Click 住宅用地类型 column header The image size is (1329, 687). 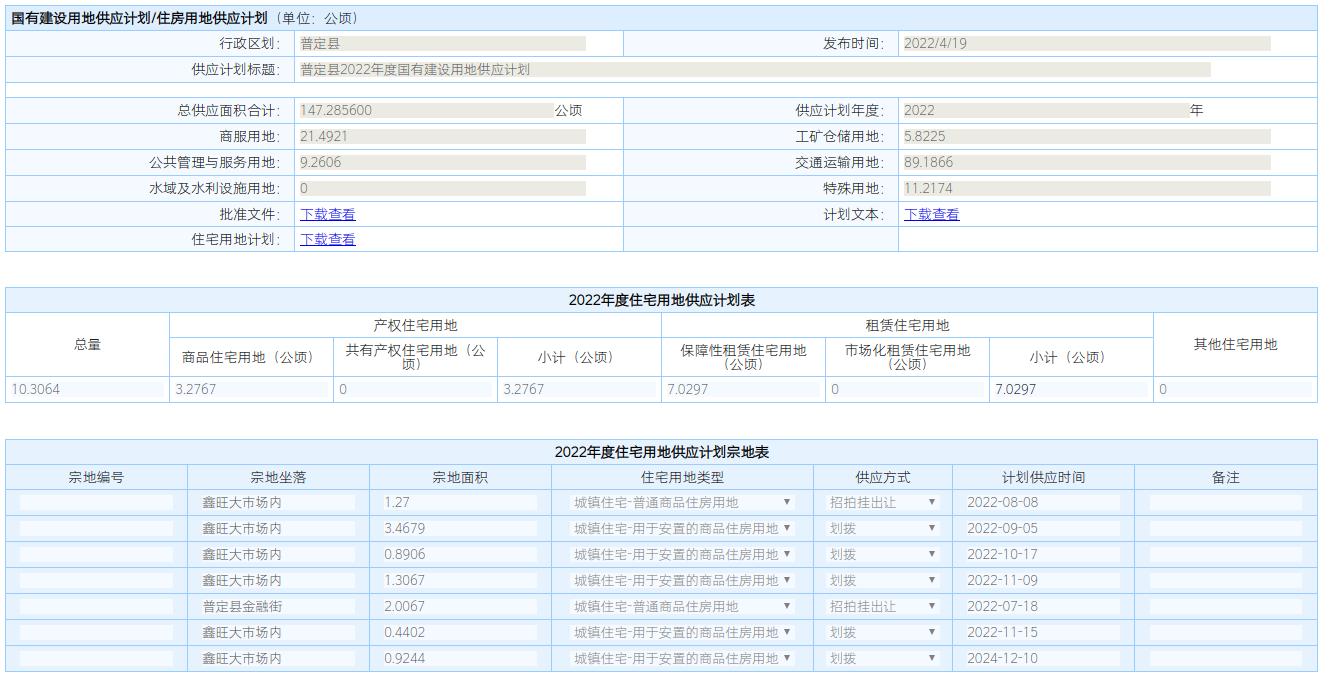pos(682,478)
